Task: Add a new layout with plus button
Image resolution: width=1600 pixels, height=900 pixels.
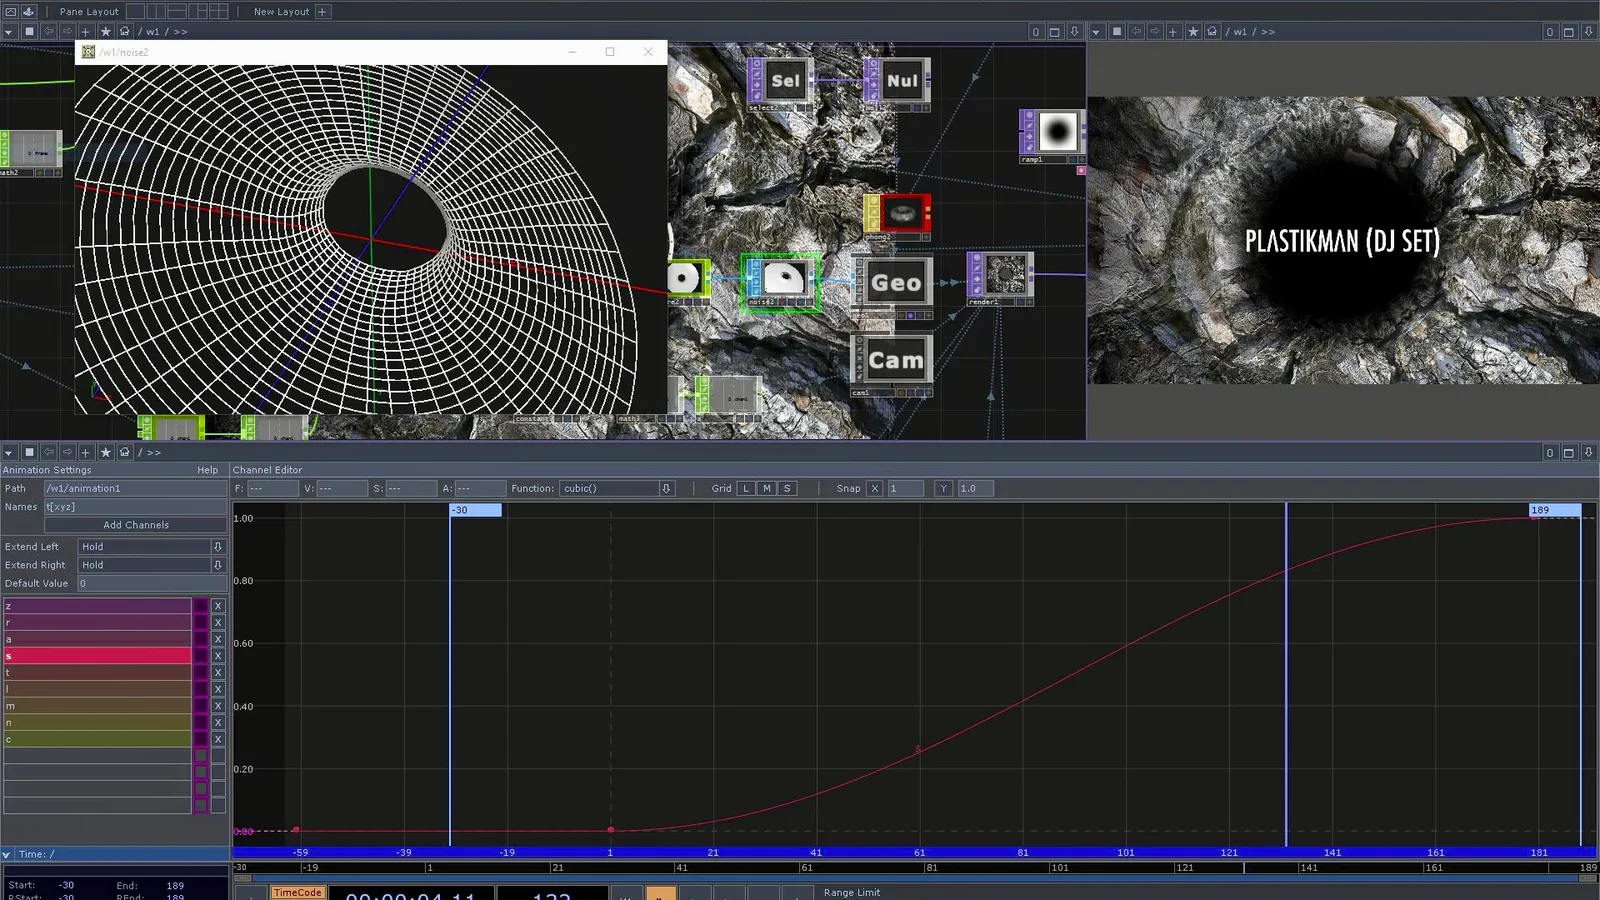Action: pyautogui.click(x=322, y=11)
